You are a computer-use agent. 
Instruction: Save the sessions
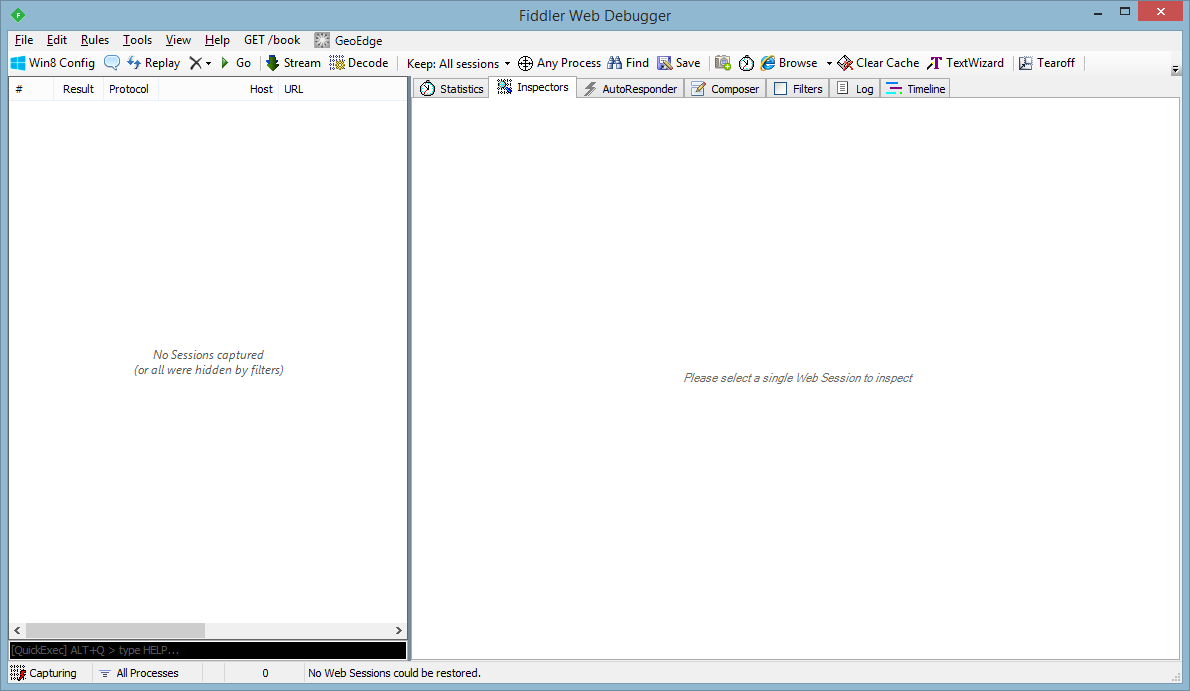(x=678, y=63)
